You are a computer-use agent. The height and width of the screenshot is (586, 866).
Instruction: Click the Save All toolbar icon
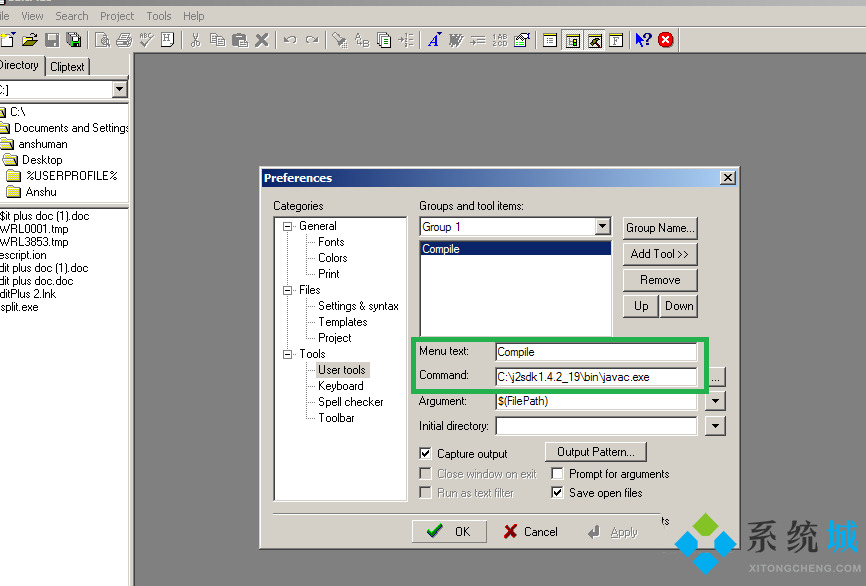pyautogui.click(x=73, y=40)
